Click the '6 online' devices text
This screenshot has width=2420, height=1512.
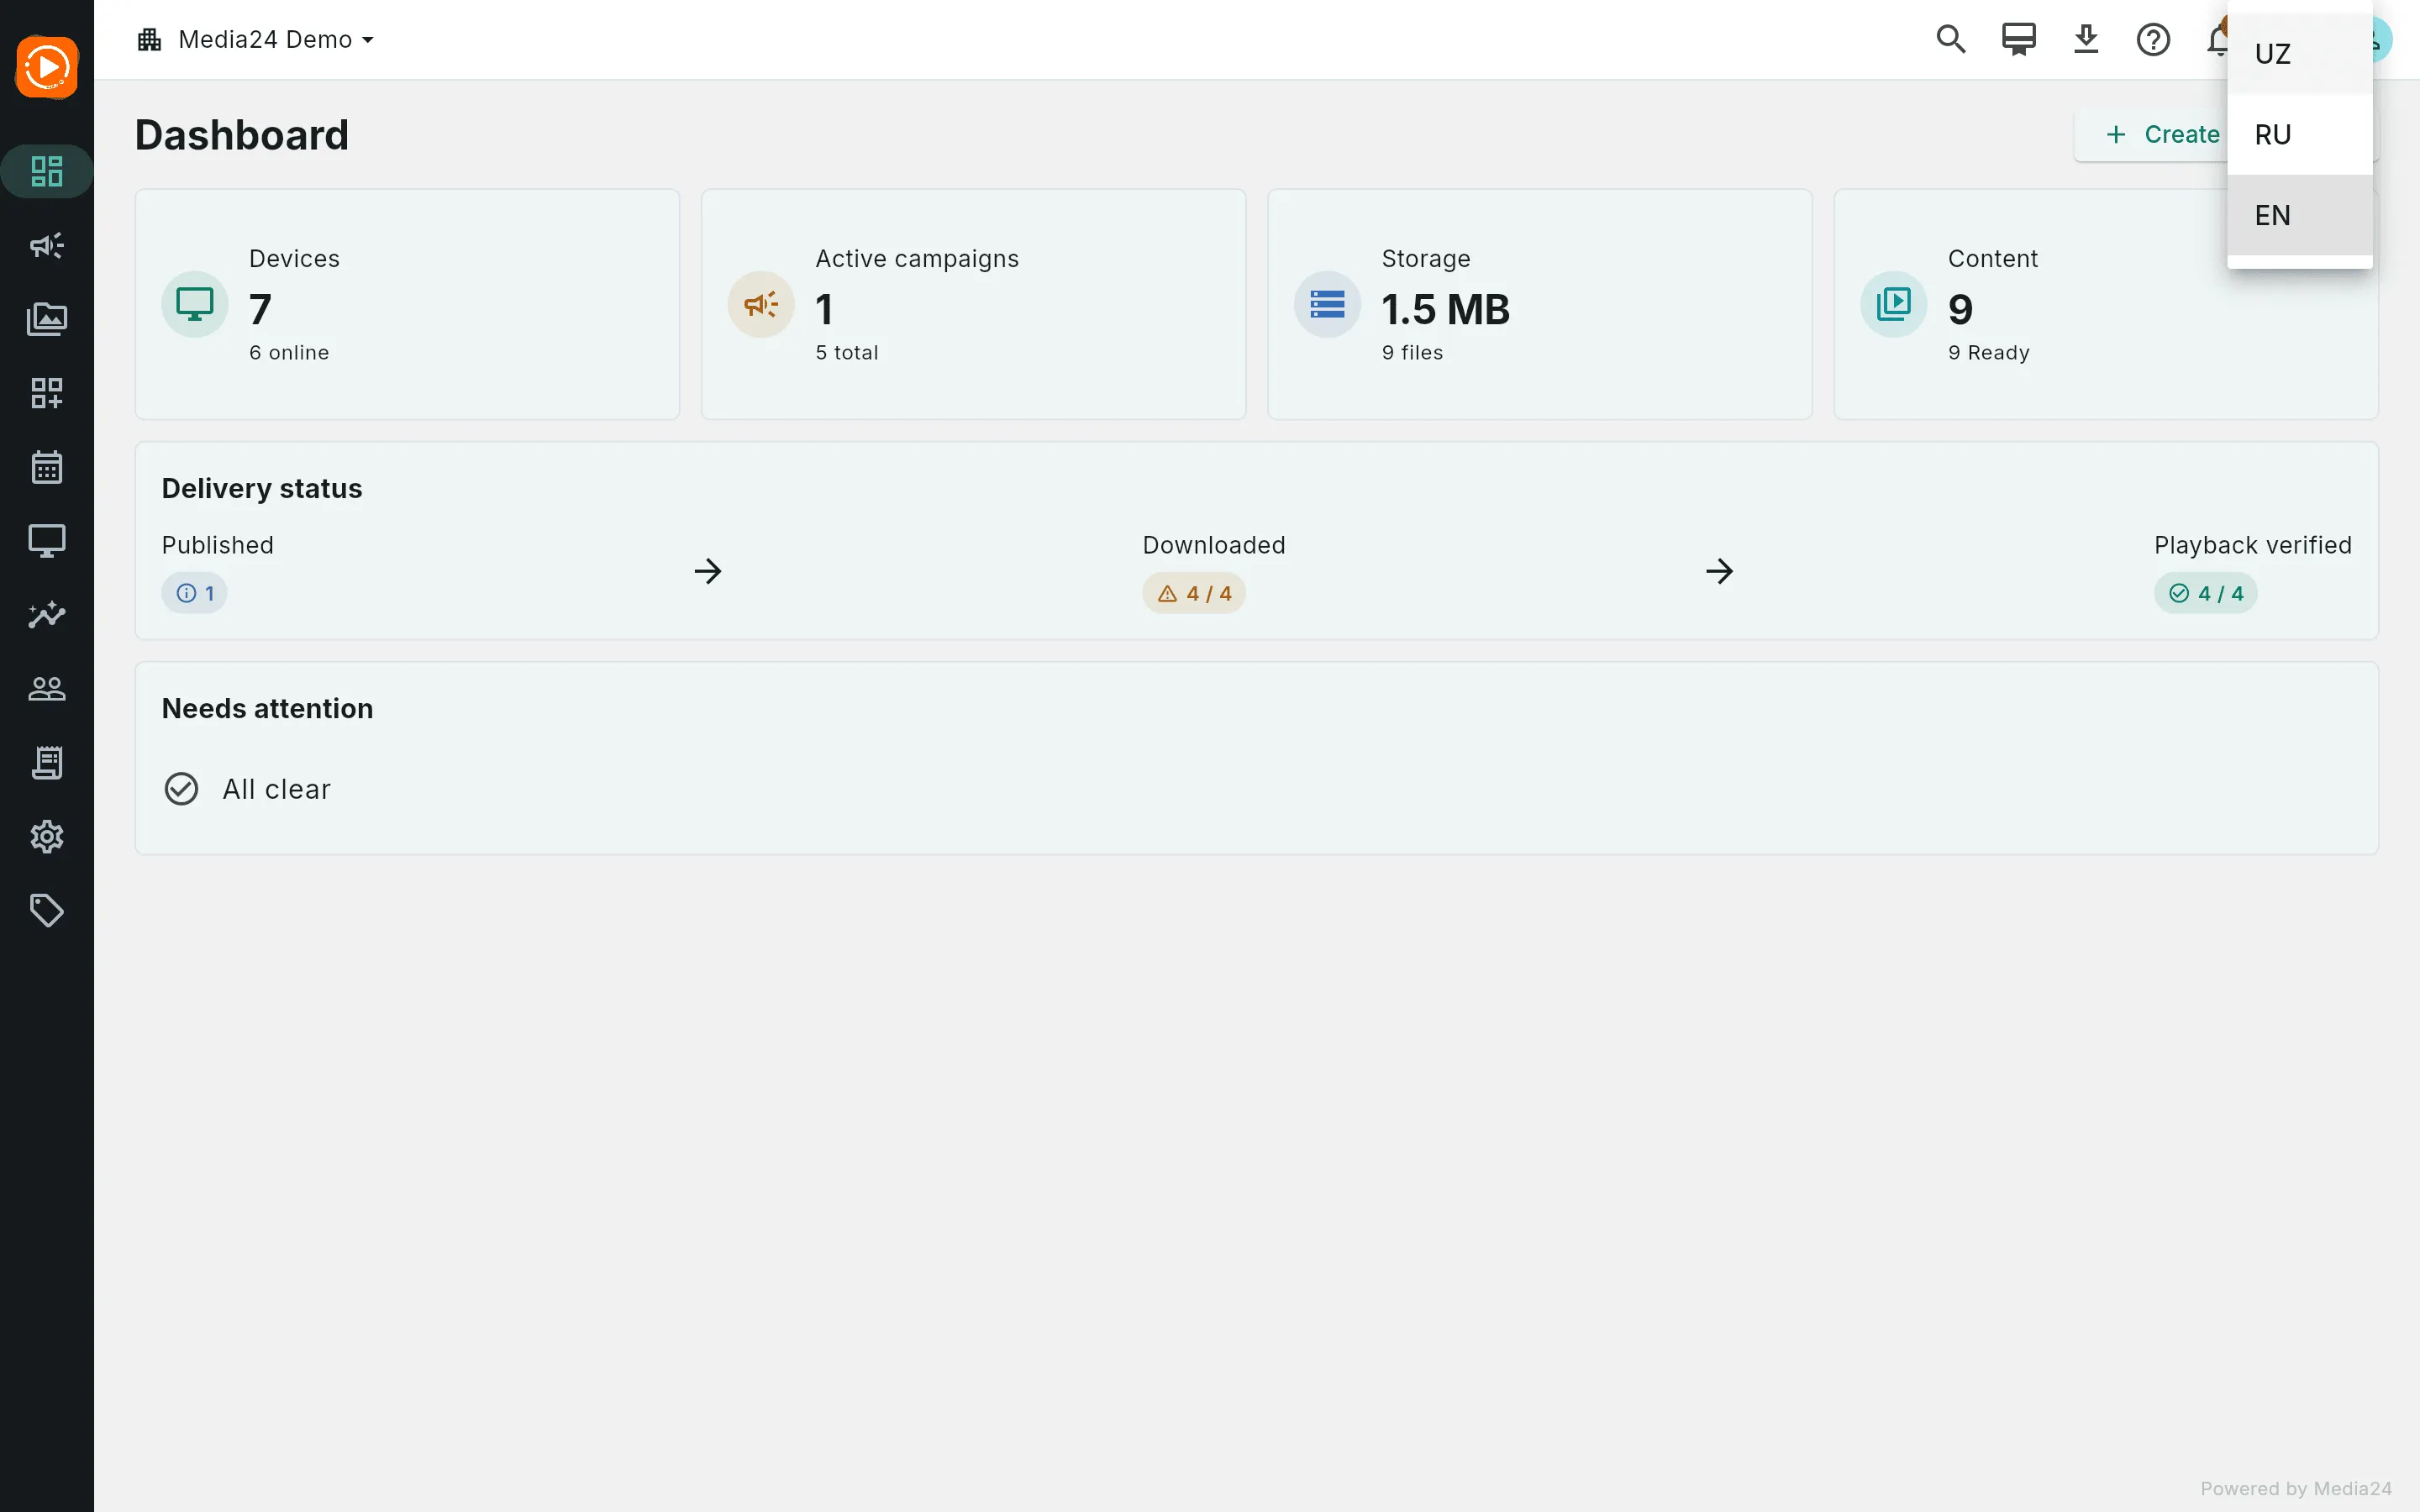pyautogui.click(x=289, y=352)
